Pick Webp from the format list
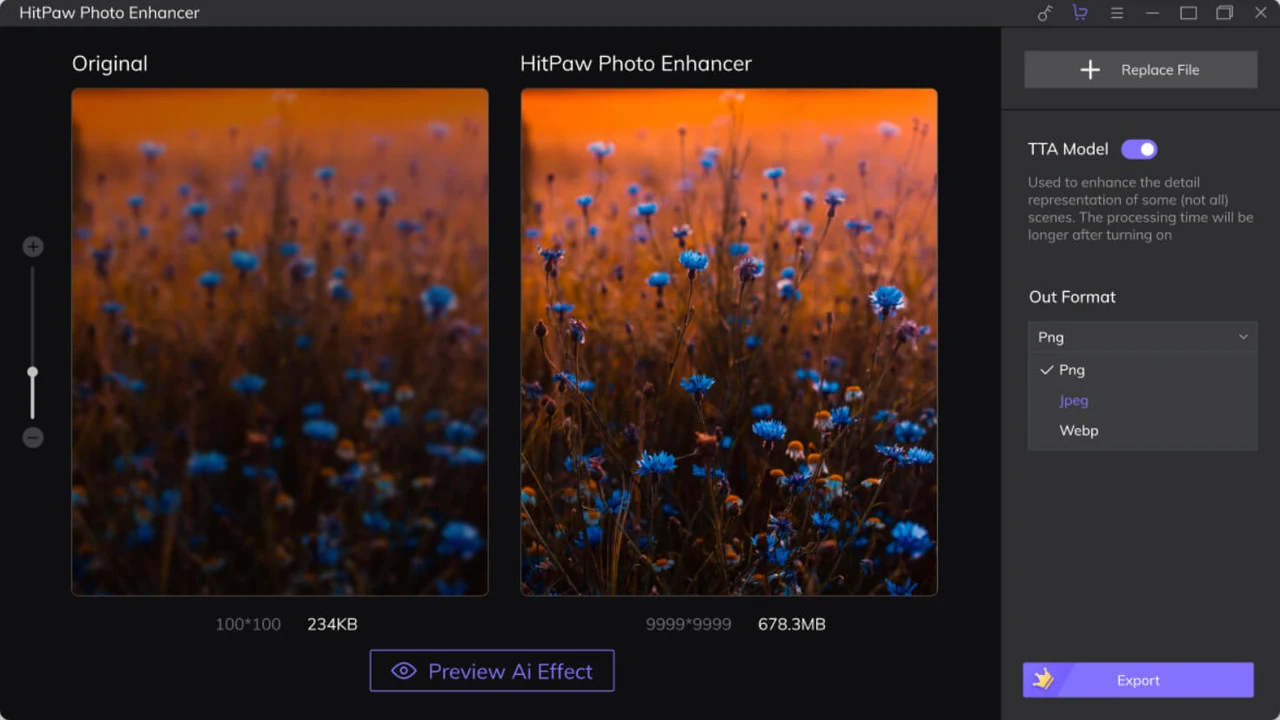Viewport: 1280px width, 720px height. (x=1142, y=430)
